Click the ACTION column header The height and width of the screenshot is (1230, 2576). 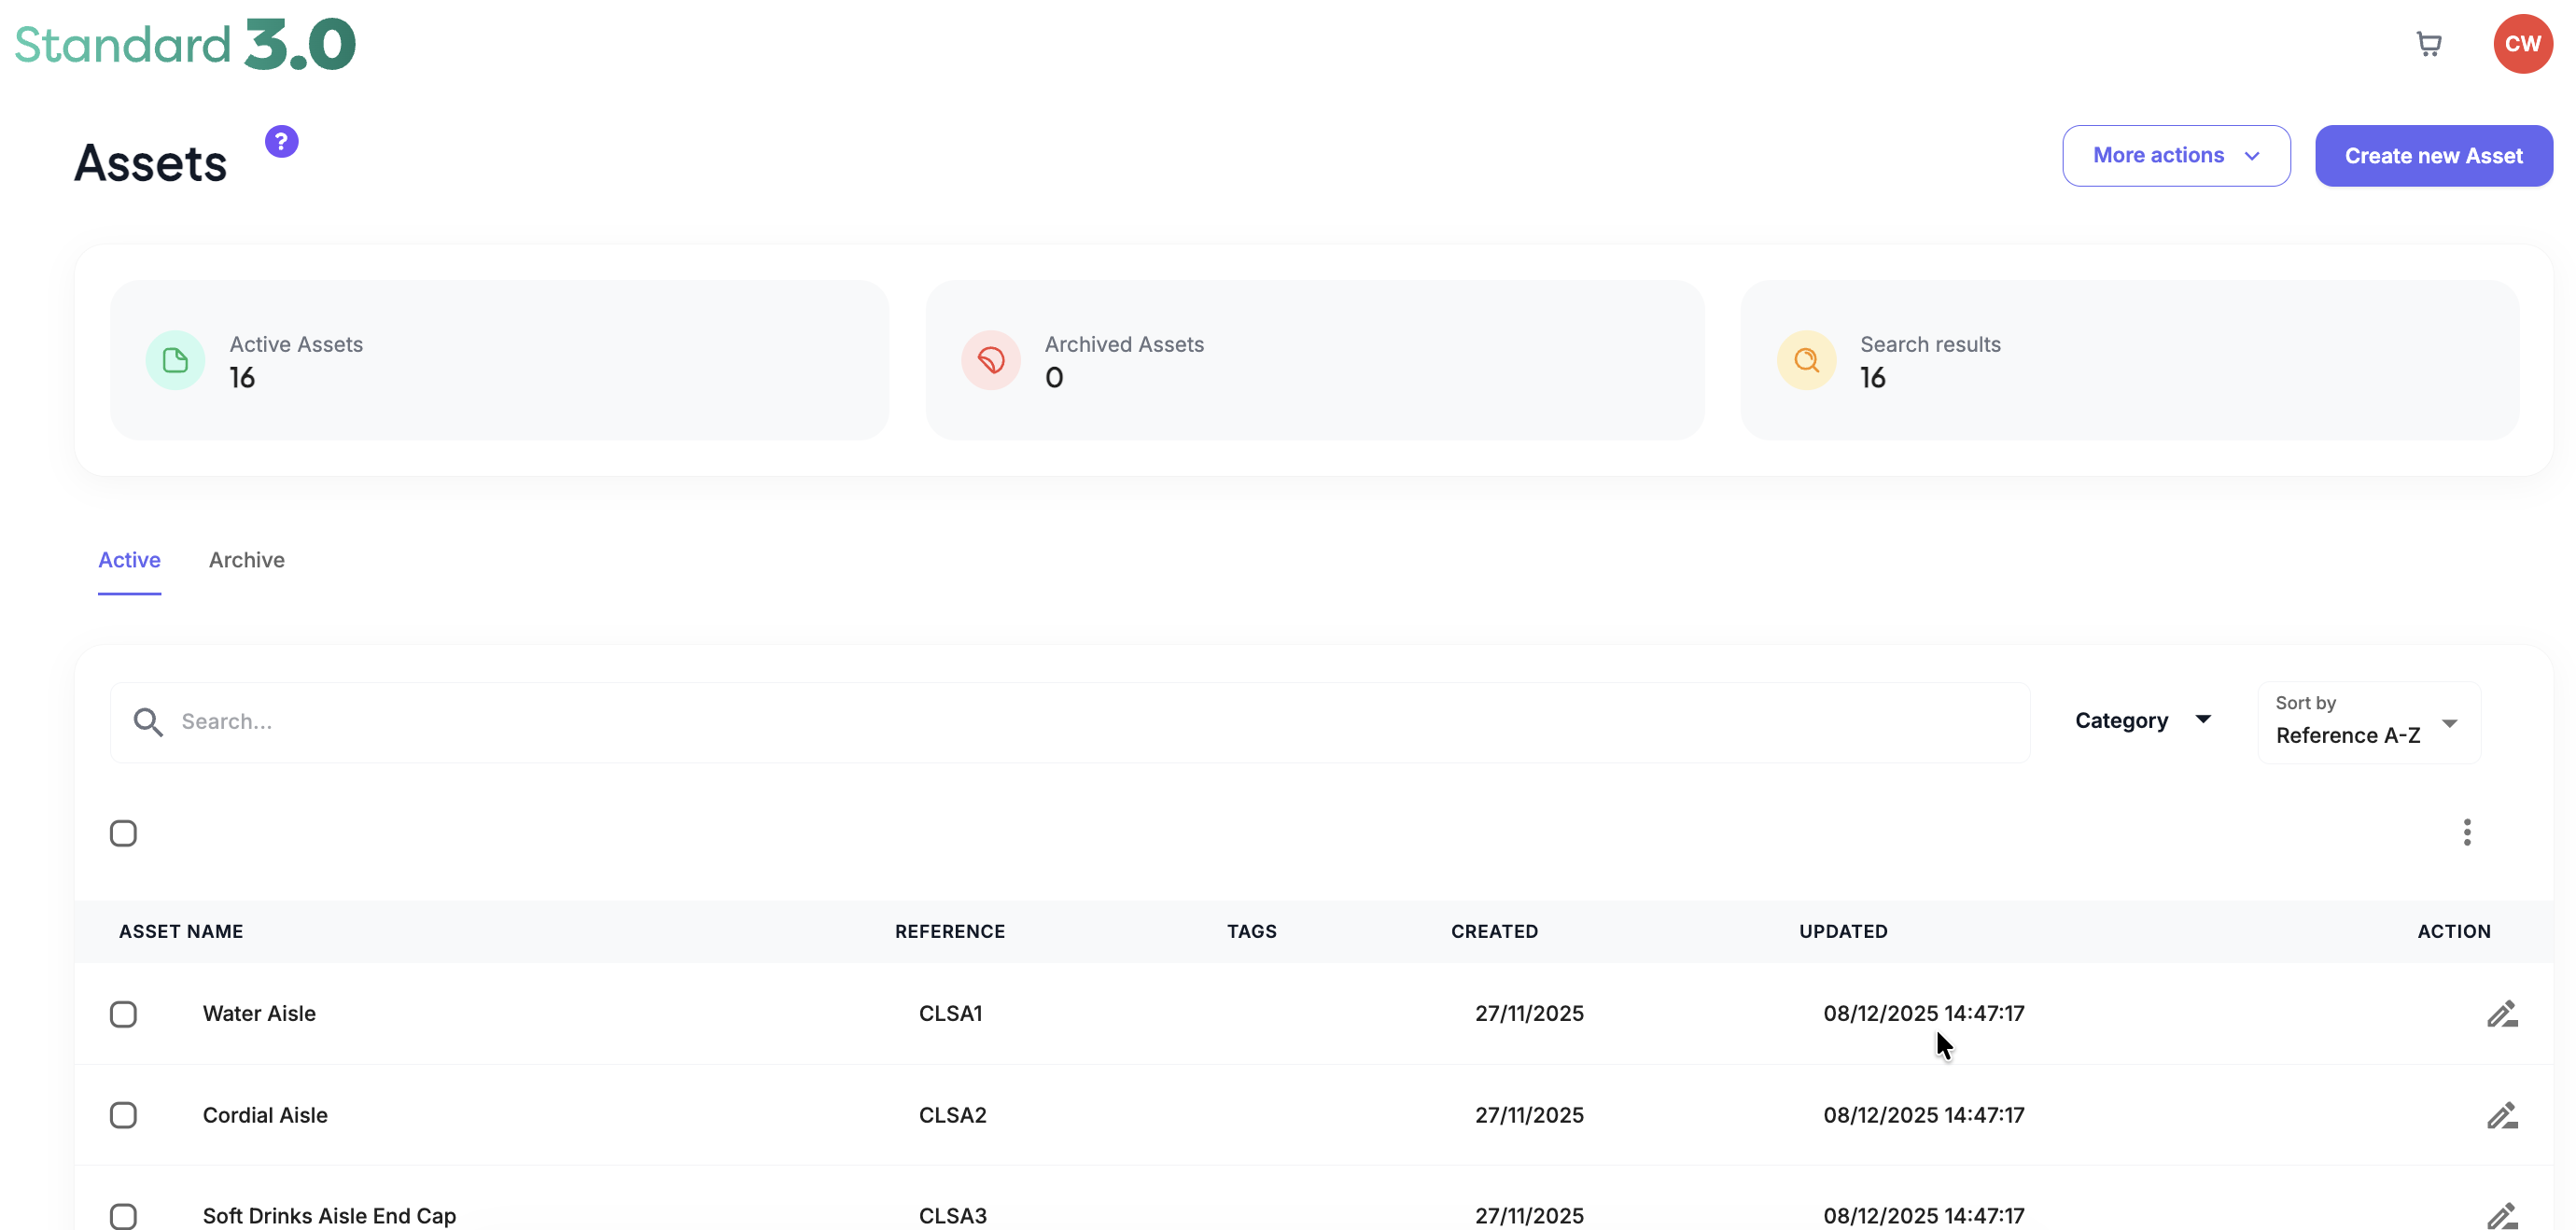point(2454,931)
